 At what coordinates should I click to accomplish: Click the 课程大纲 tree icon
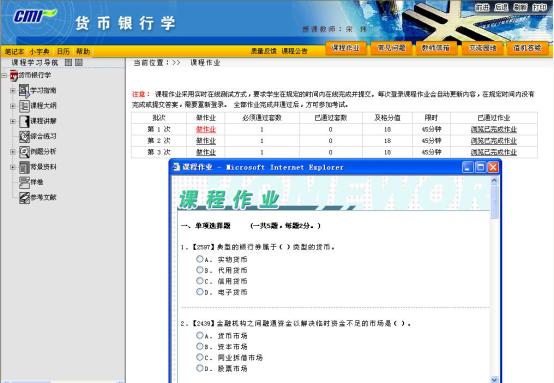(24, 106)
